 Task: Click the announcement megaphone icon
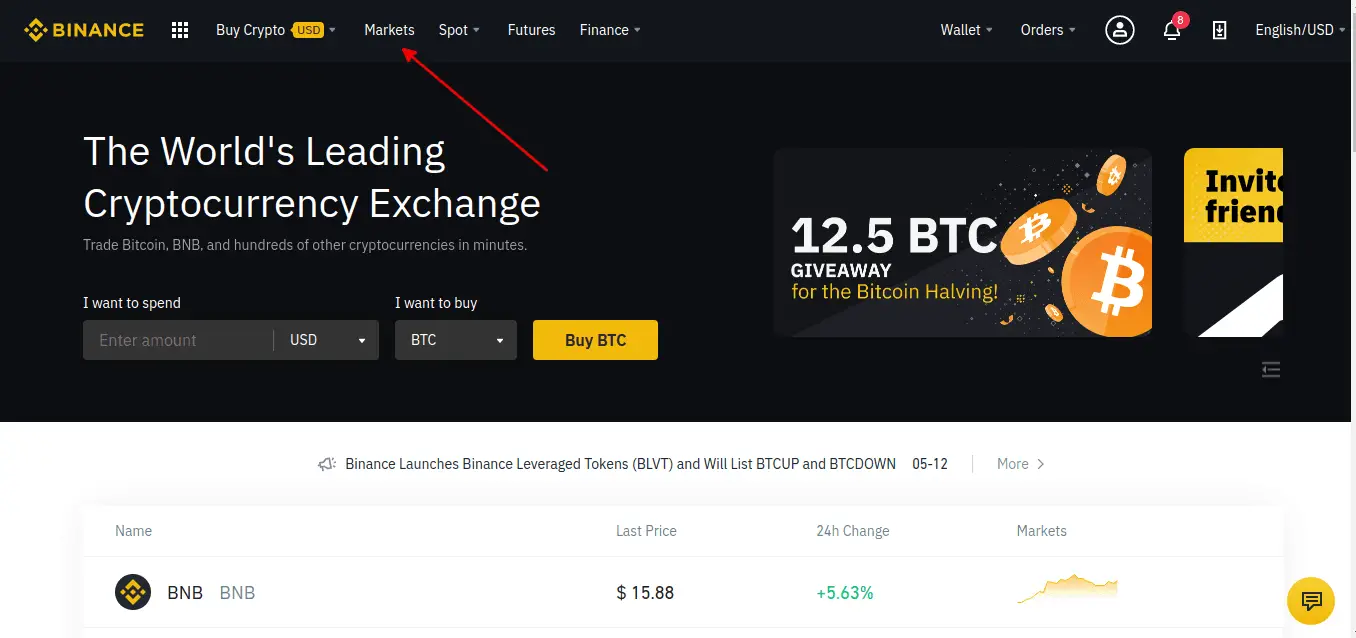327,464
